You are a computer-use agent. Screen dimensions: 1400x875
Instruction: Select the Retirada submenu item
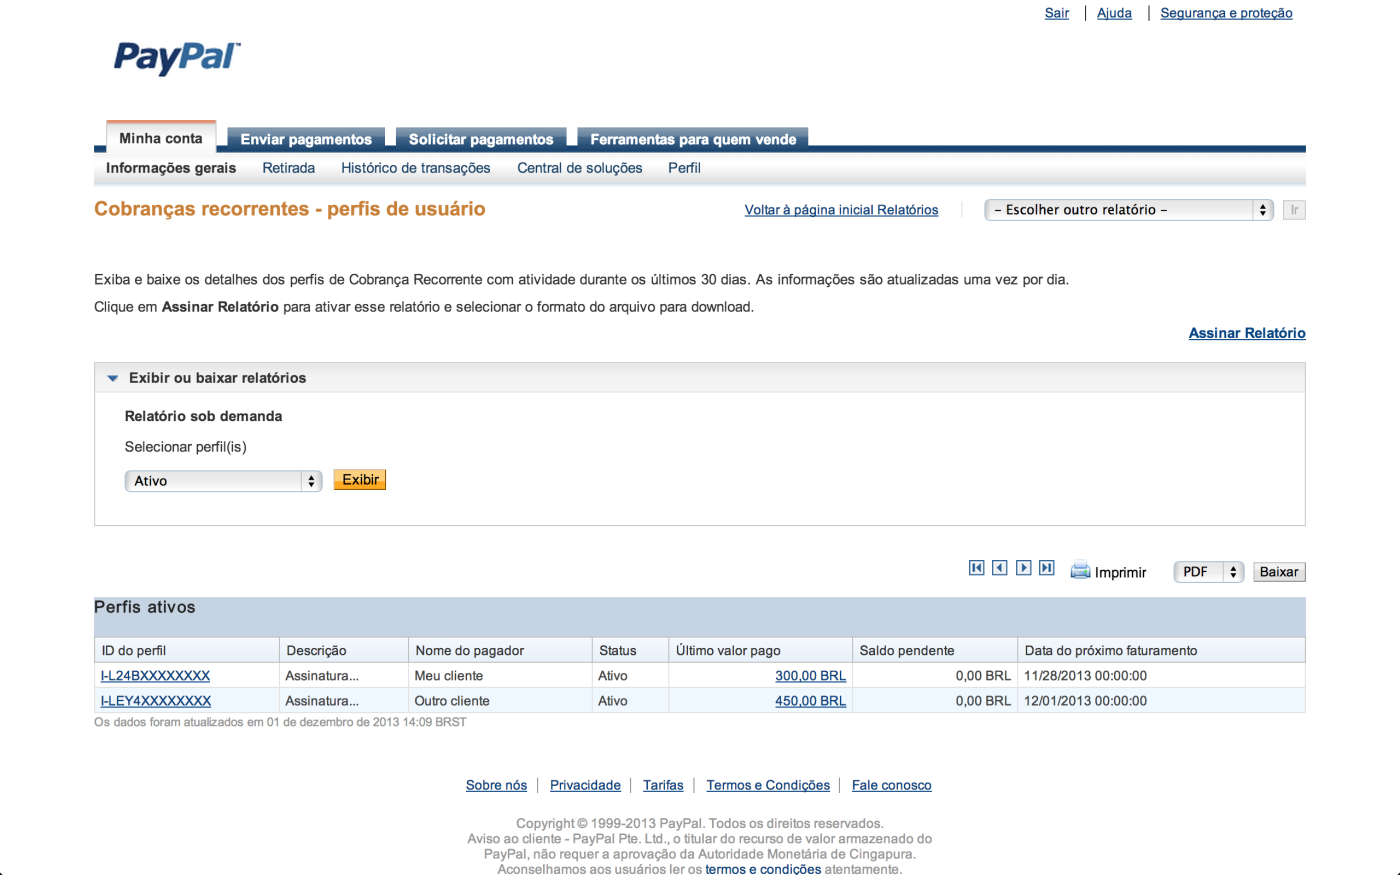(x=289, y=168)
